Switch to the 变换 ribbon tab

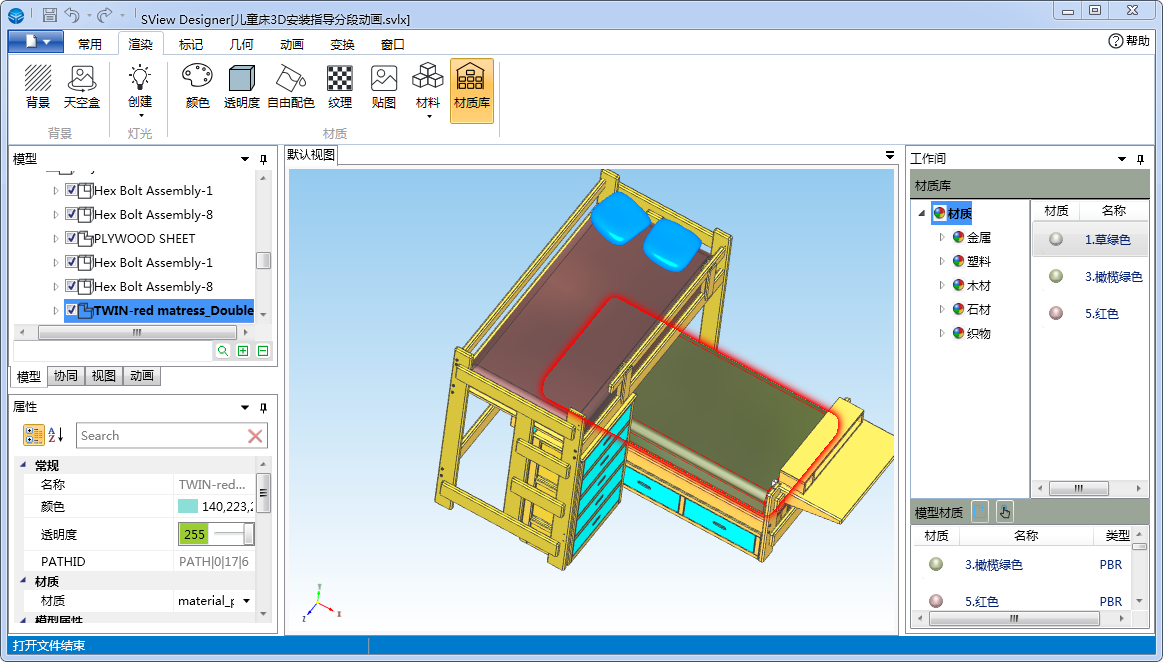[x=342, y=44]
